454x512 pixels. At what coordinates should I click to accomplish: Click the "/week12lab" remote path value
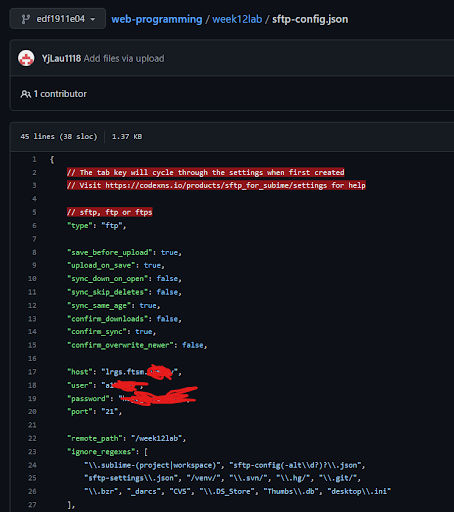tap(156, 438)
